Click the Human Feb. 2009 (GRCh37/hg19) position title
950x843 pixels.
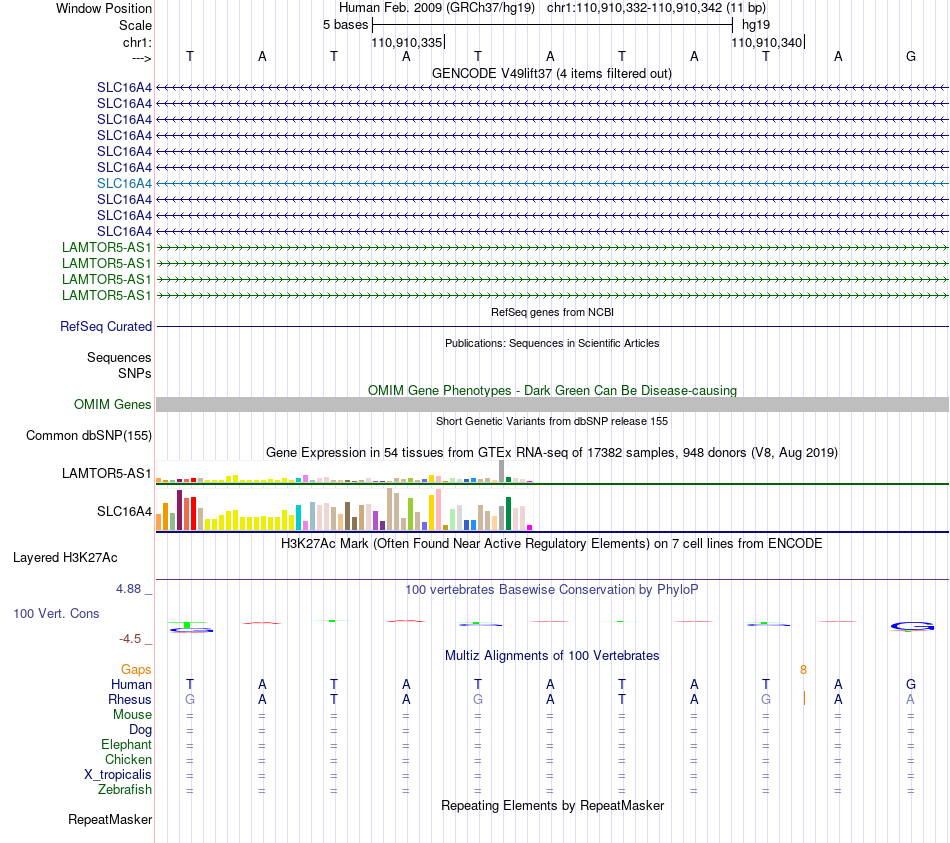point(437,8)
